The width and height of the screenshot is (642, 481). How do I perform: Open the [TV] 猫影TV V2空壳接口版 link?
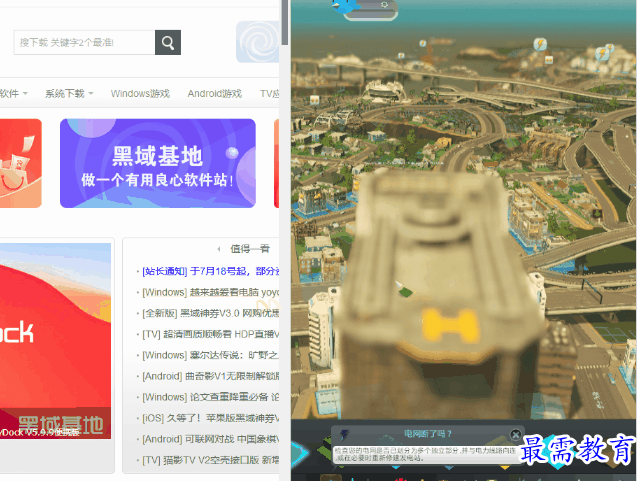click(x=210, y=460)
